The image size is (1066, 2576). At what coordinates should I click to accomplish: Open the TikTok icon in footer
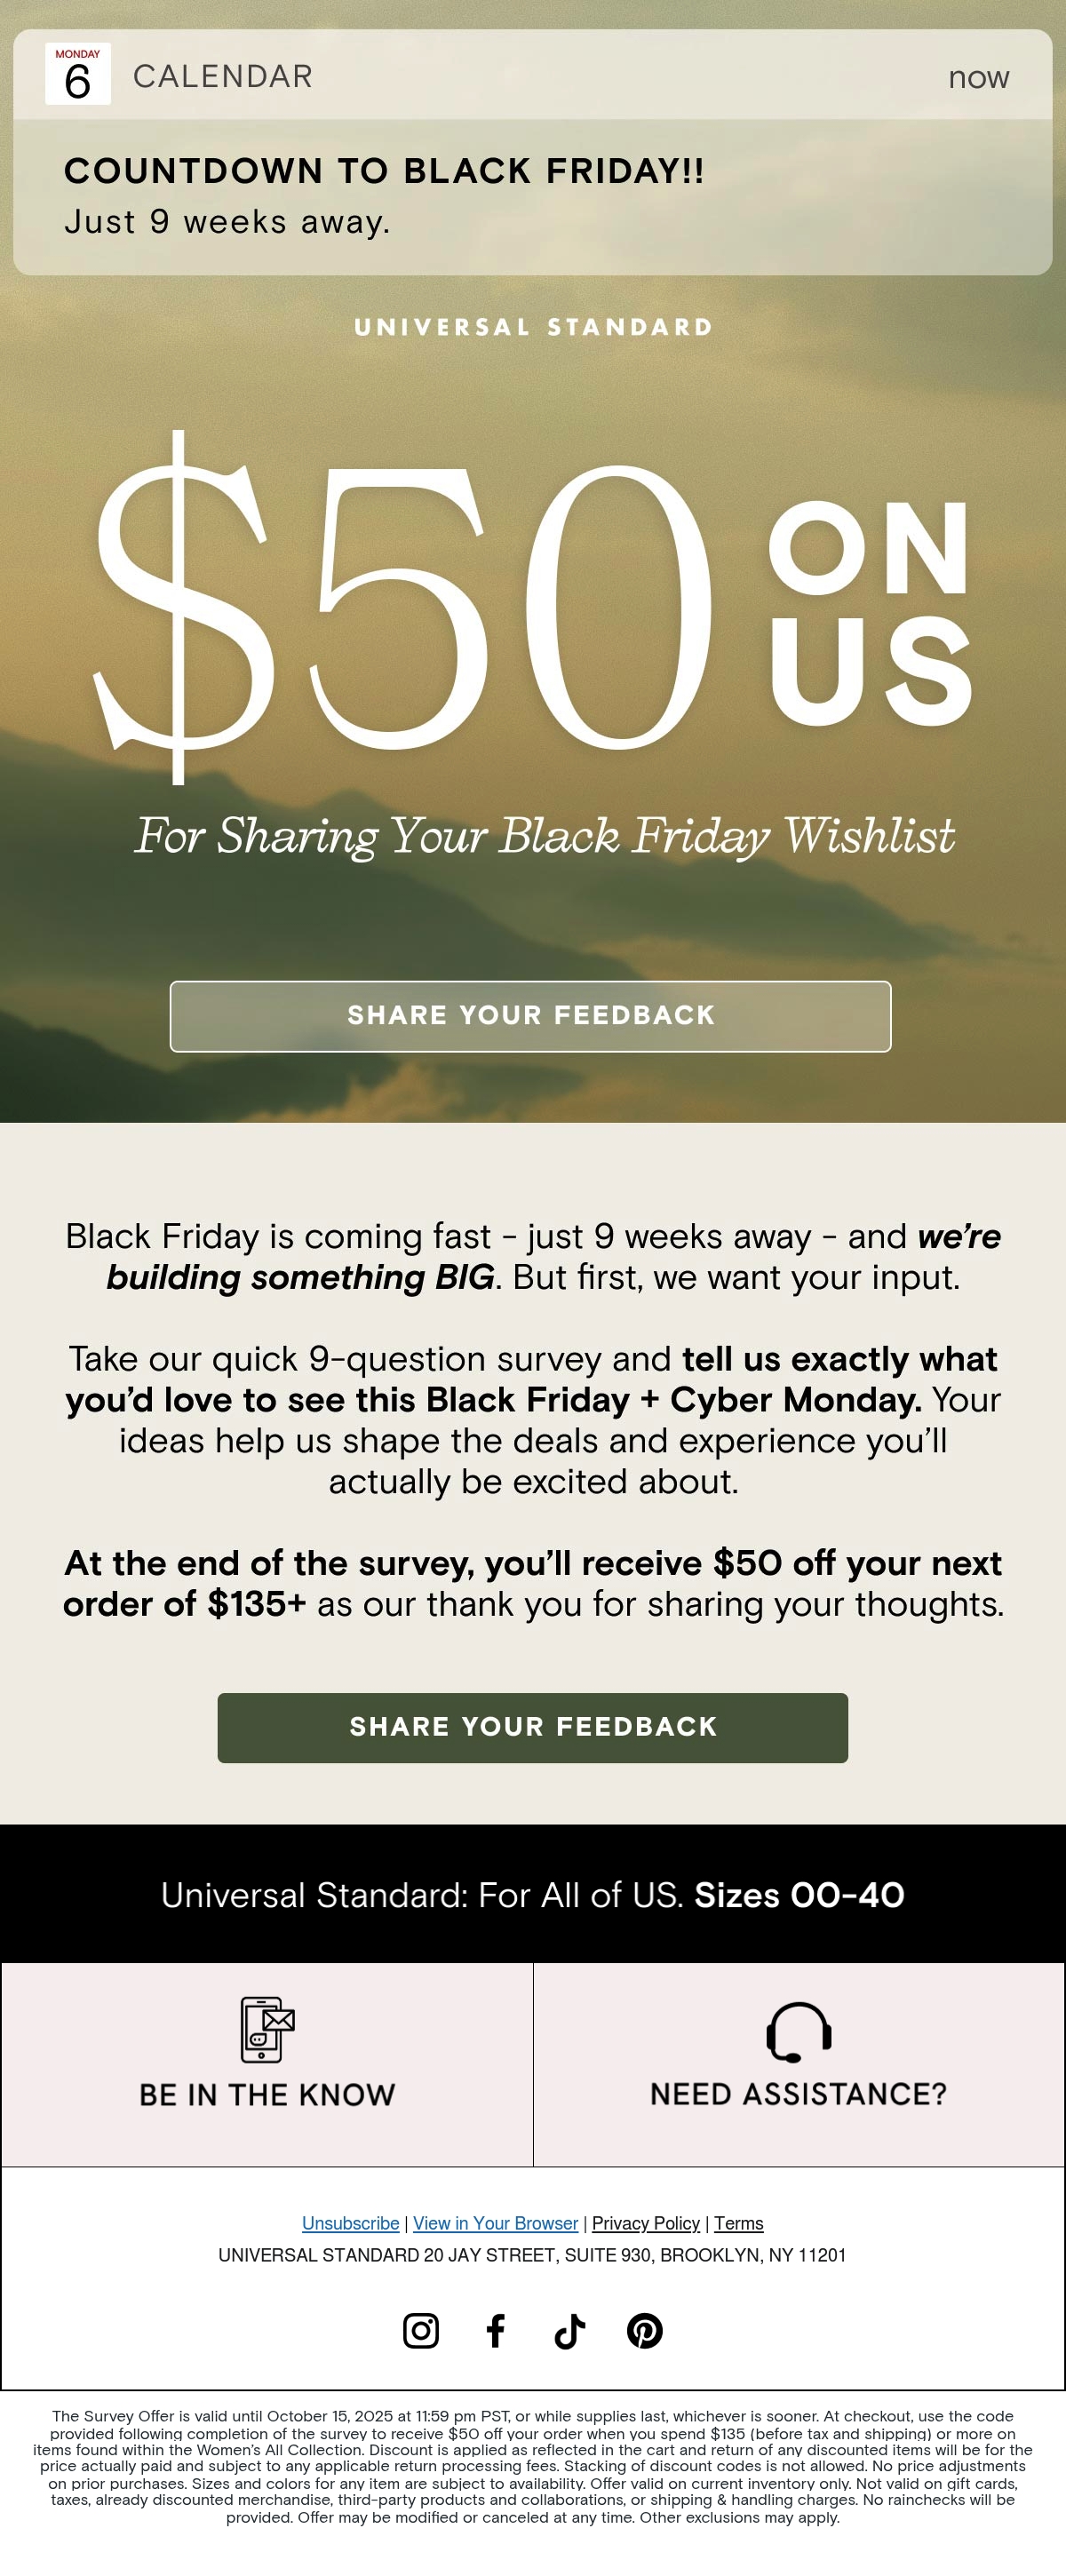click(x=570, y=2331)
